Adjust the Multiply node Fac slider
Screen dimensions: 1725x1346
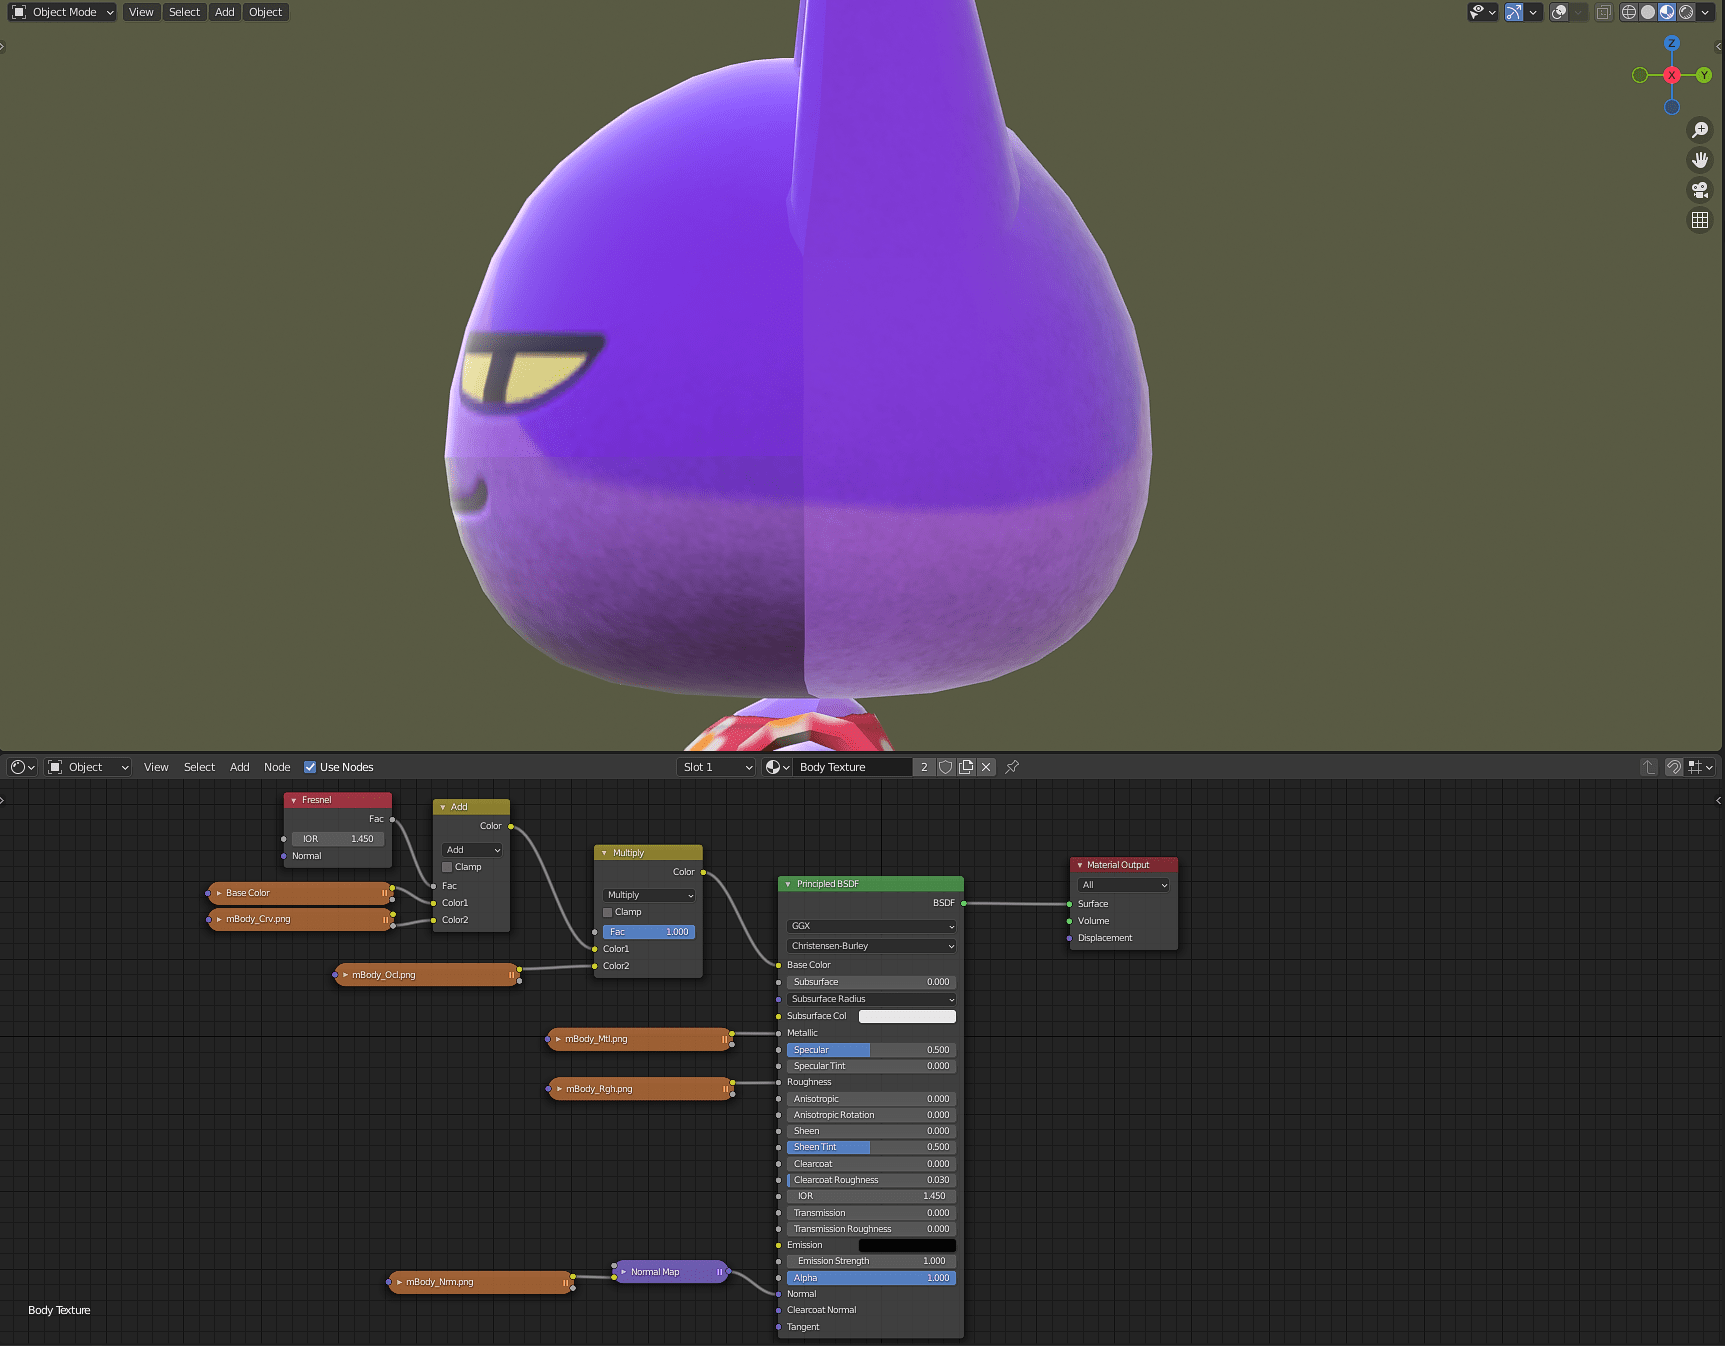pos(649,932)
